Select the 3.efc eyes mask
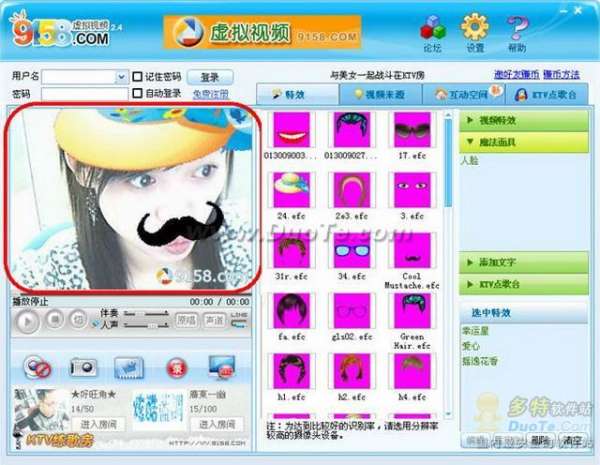 [x=412, y=190]
